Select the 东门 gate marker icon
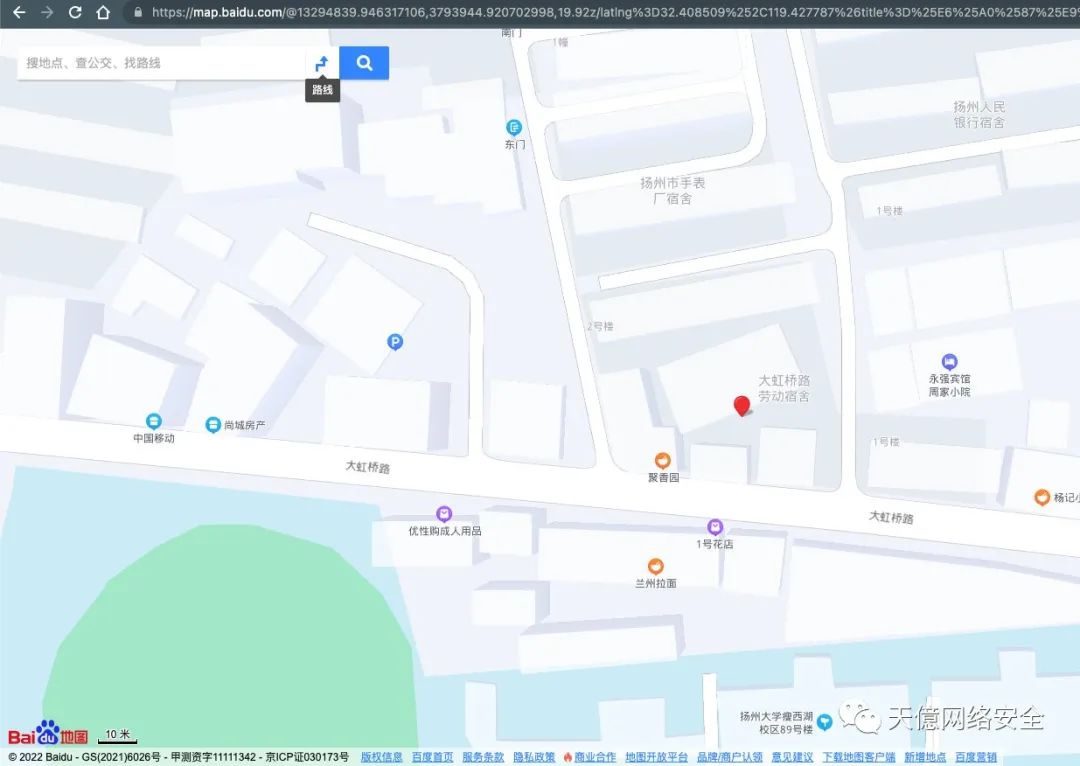The image size is (1080, 766). coord(514,127)
